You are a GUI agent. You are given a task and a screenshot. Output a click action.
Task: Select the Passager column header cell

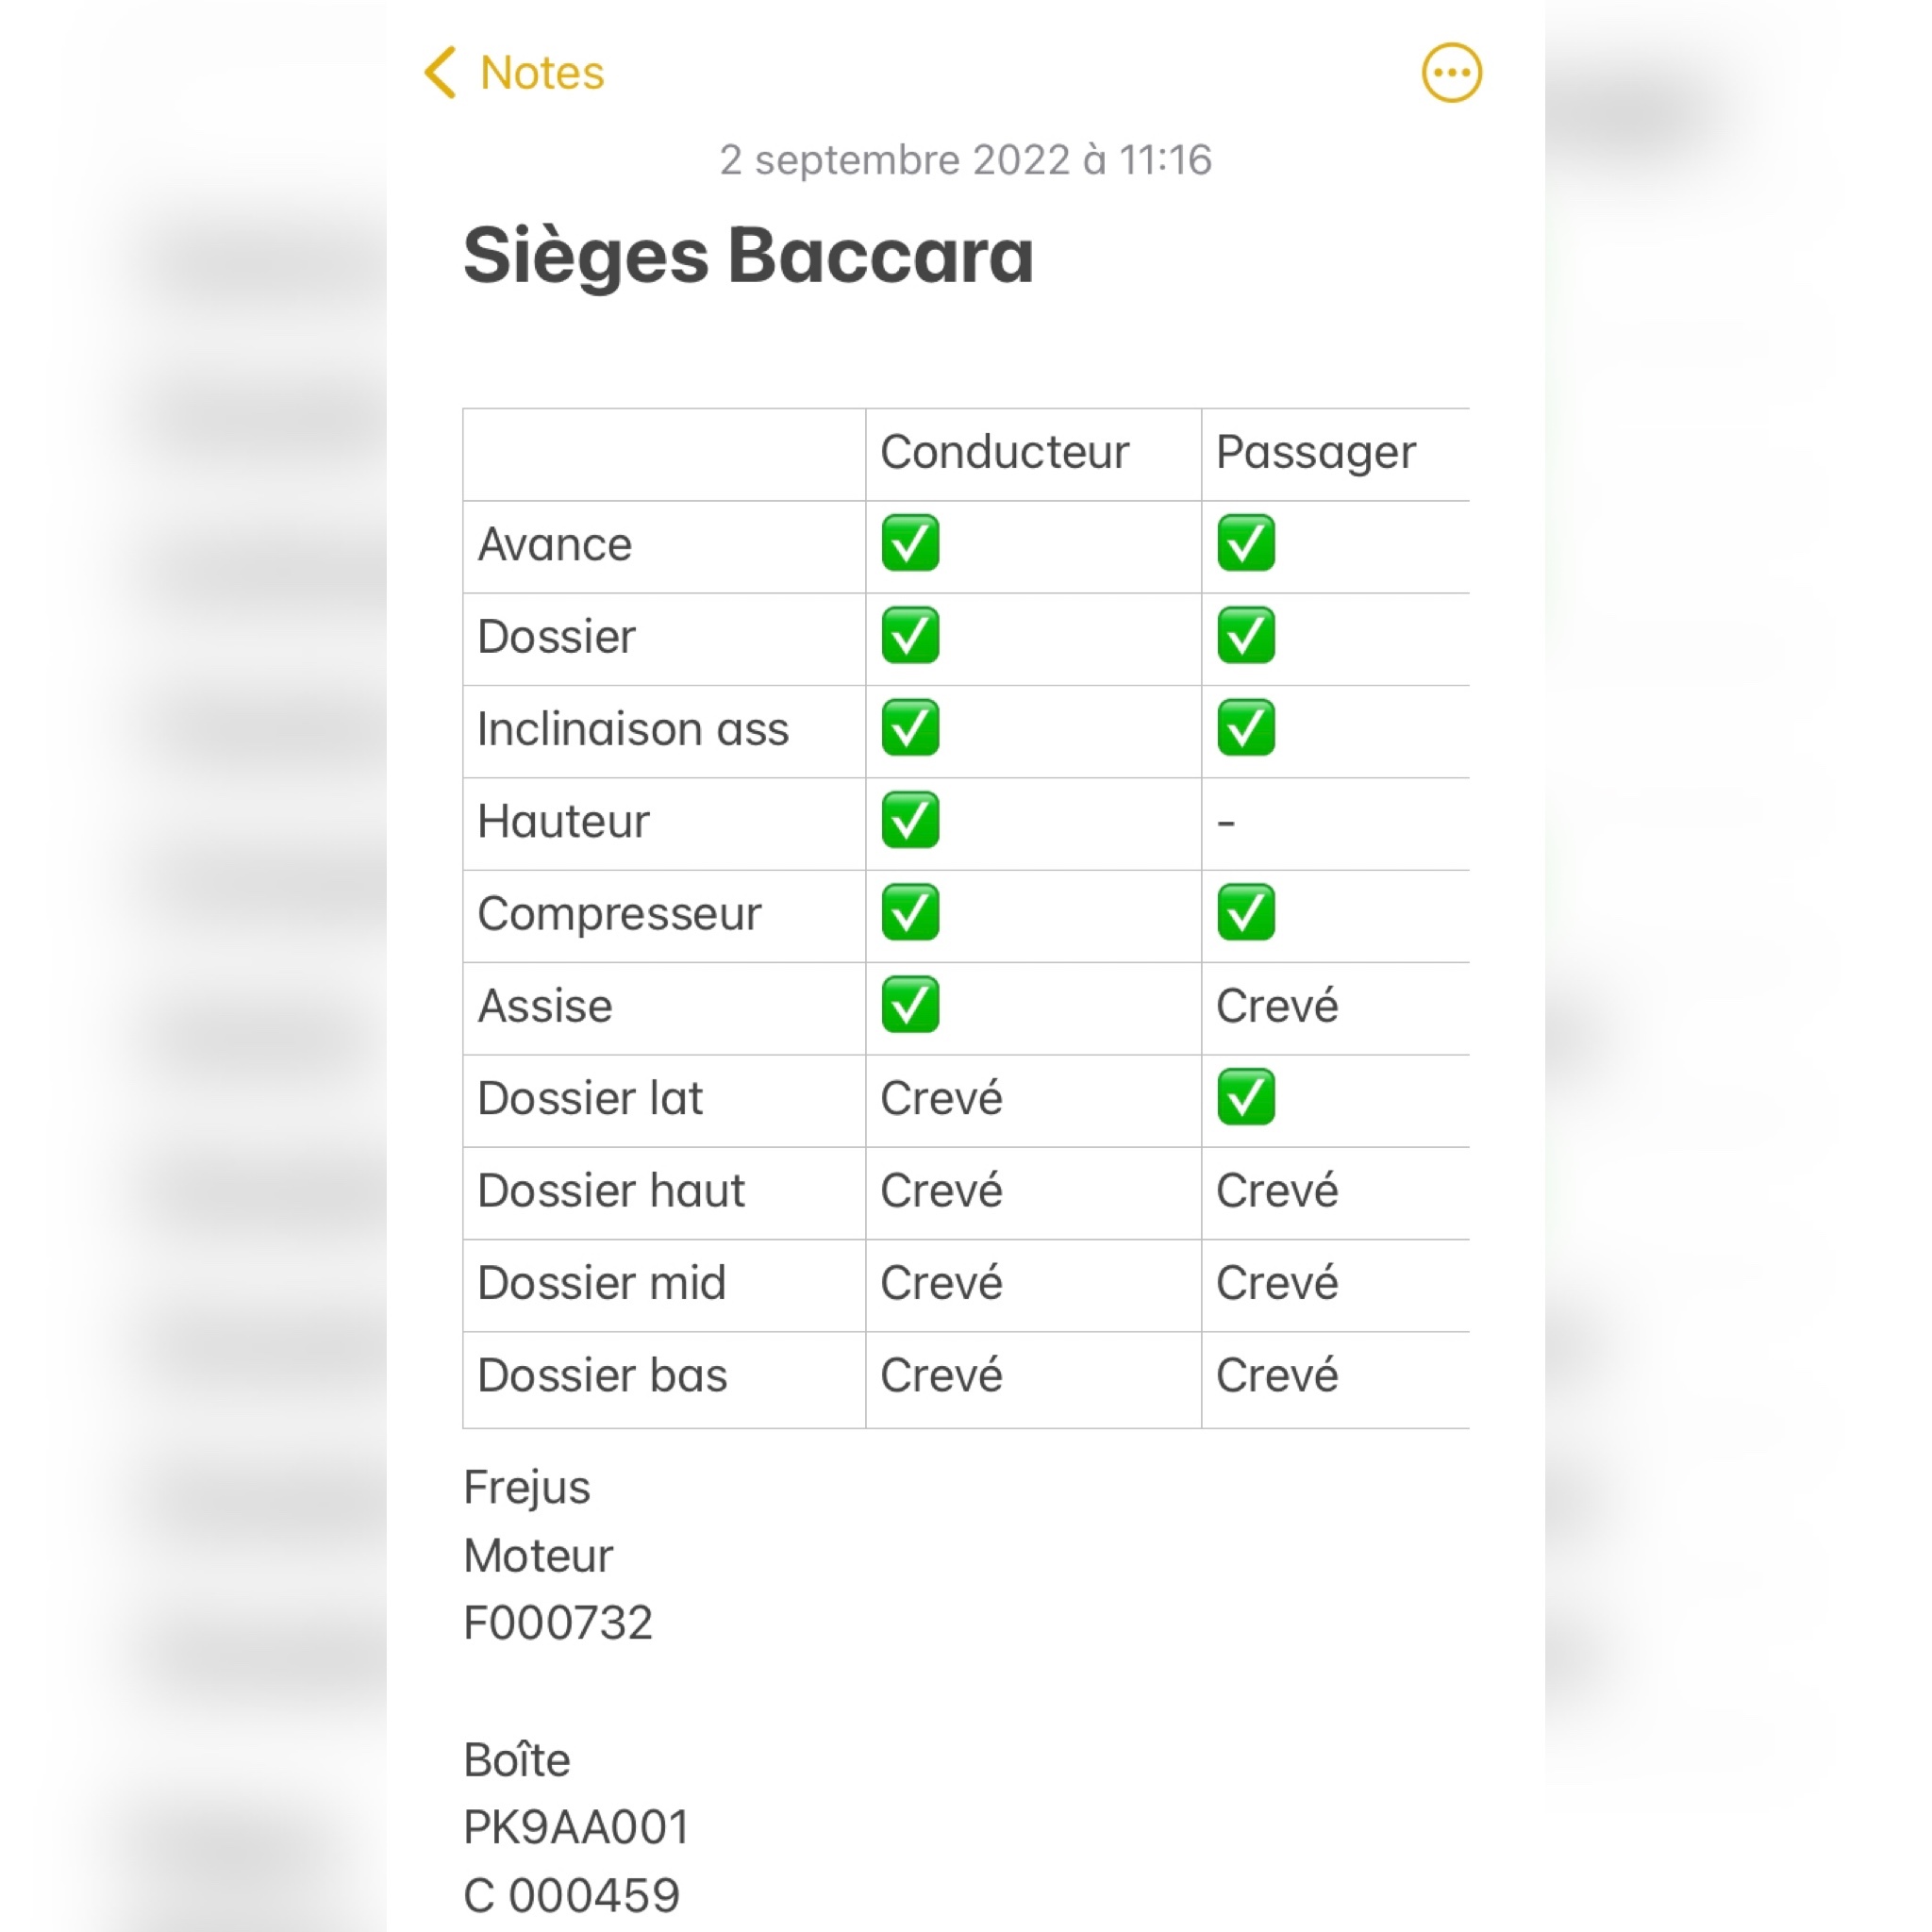click(x=1315, y=452)
